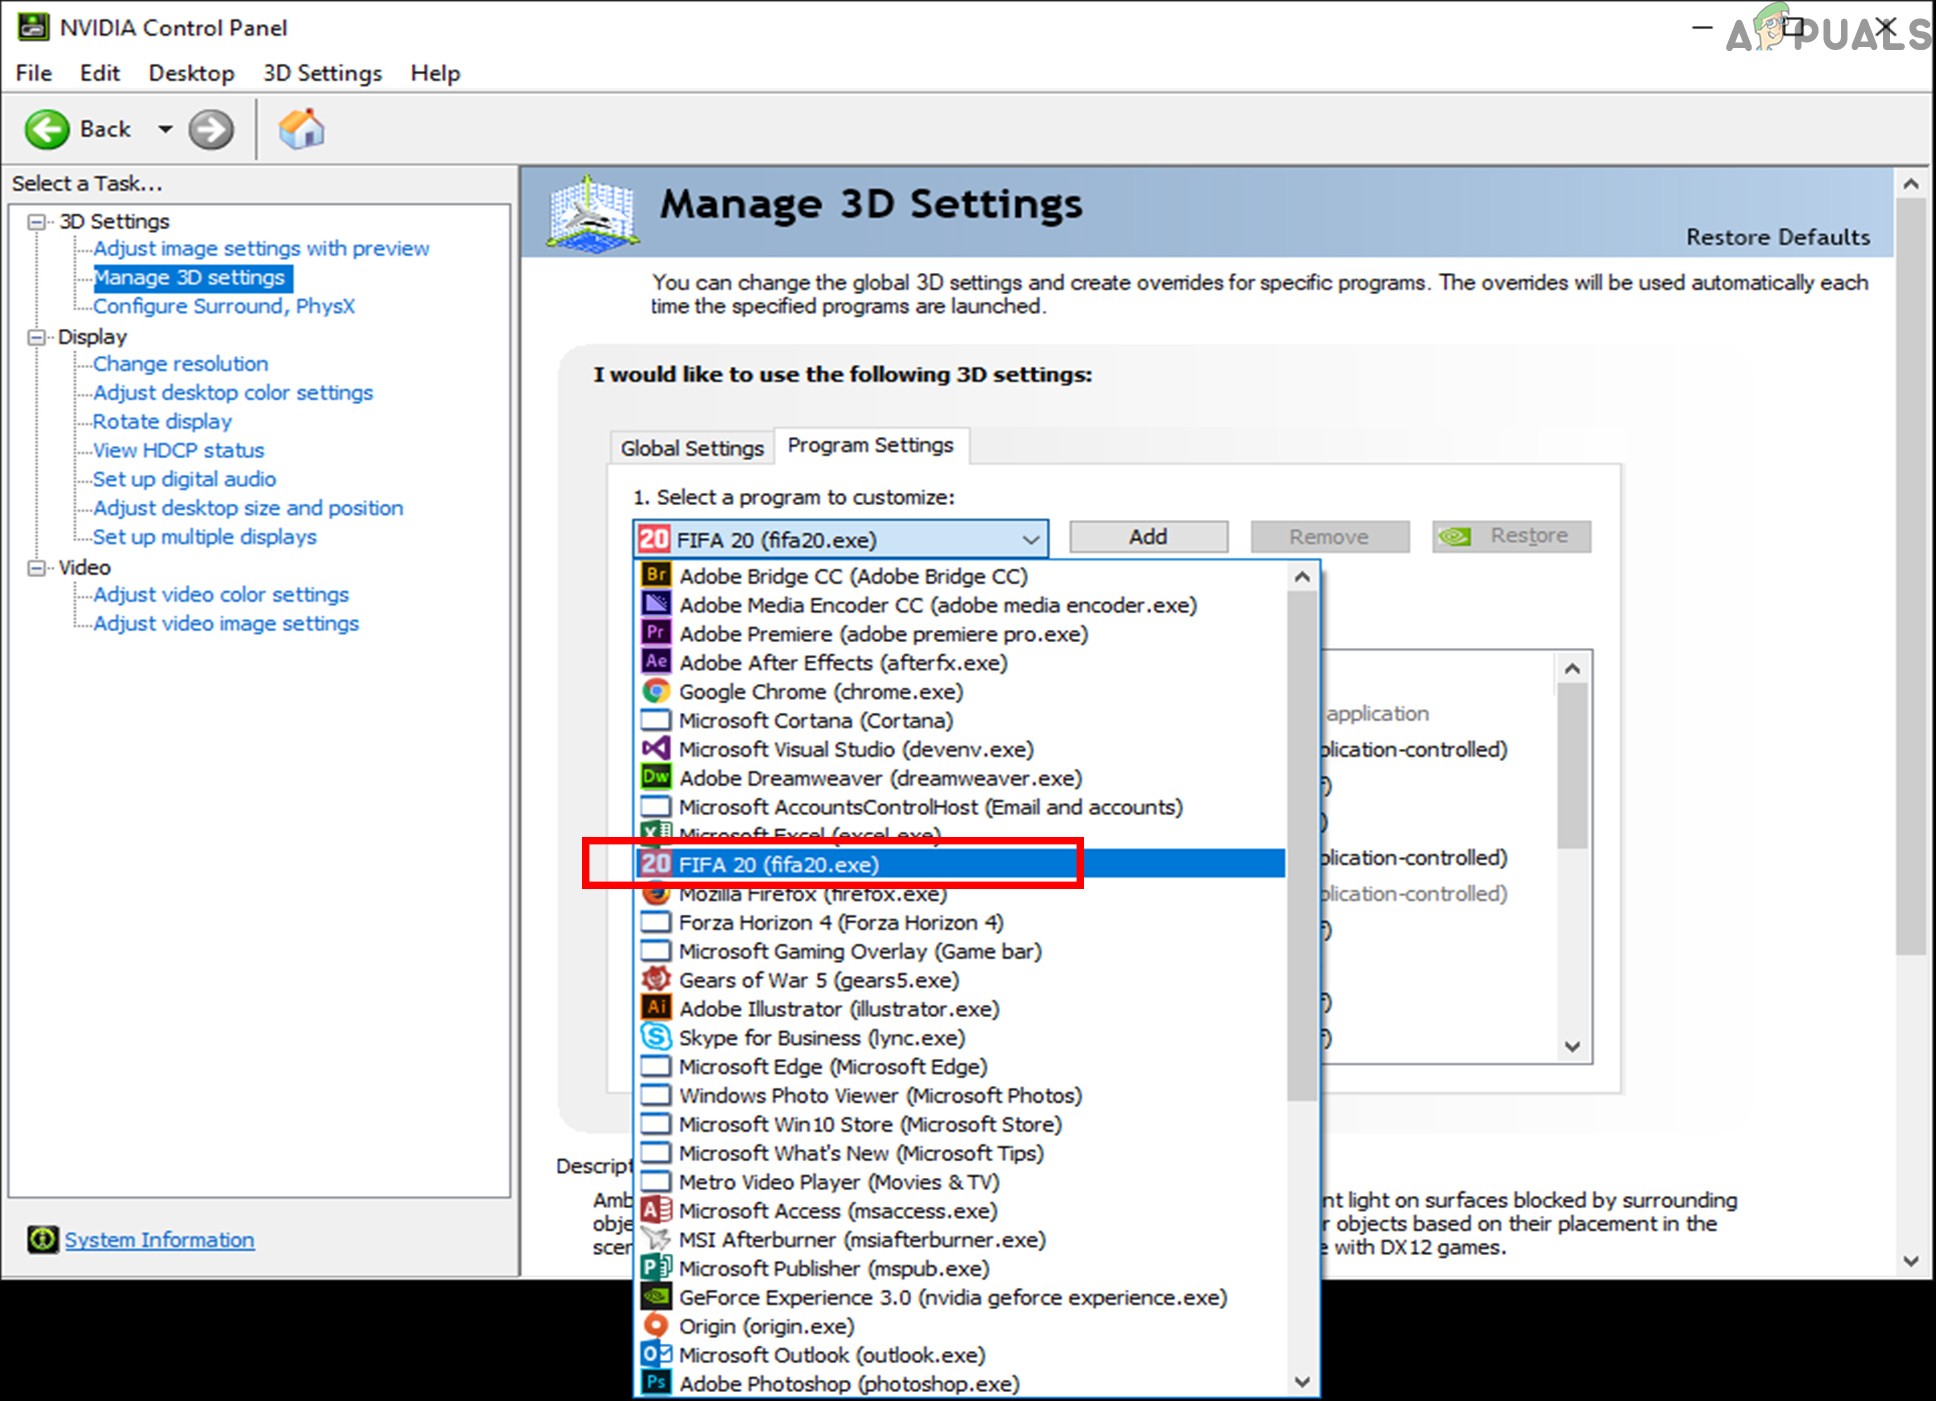Click the Gears of War 5 icon in list

pyautogui.click(x=657, y=979)
